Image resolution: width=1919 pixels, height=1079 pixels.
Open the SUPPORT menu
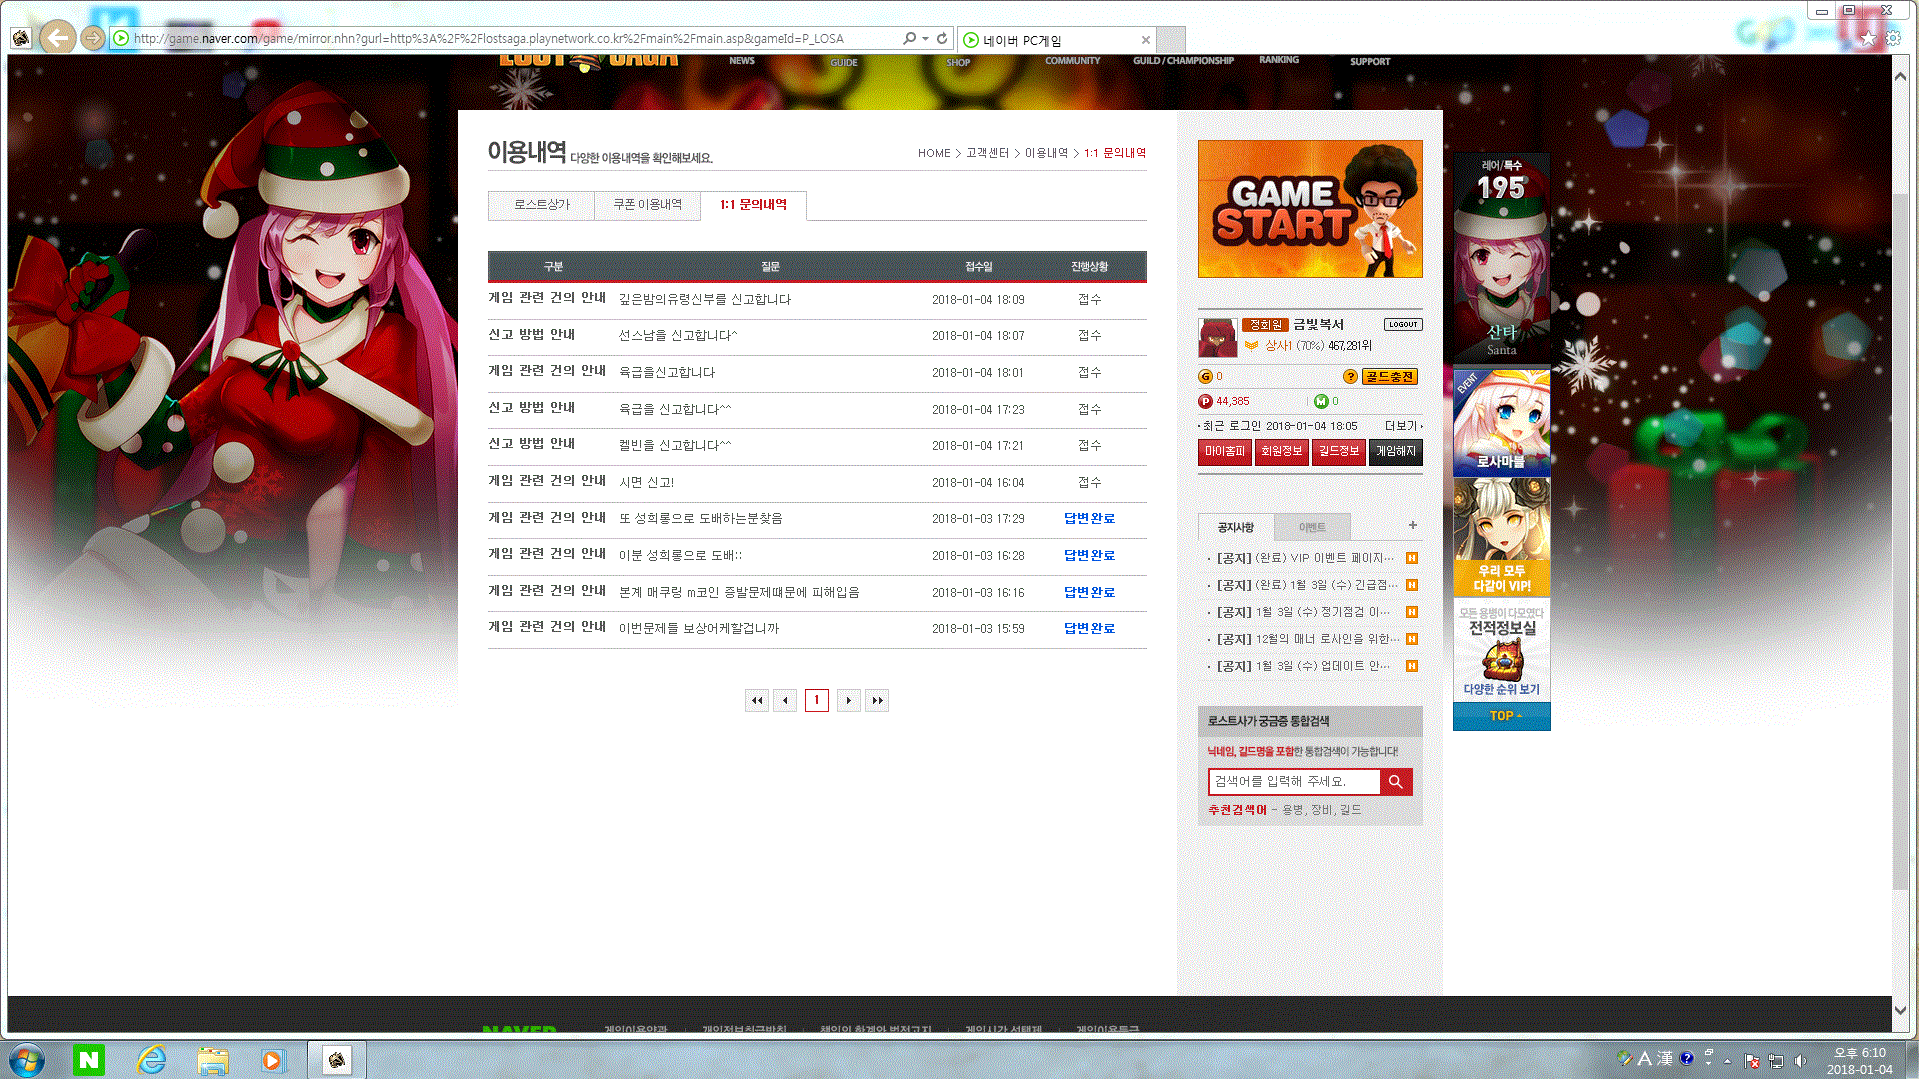click(x=1369, y=62)
